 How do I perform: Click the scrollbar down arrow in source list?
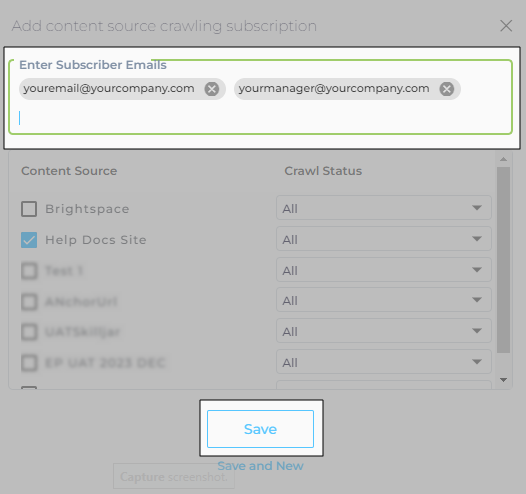(x=504, y=380)
